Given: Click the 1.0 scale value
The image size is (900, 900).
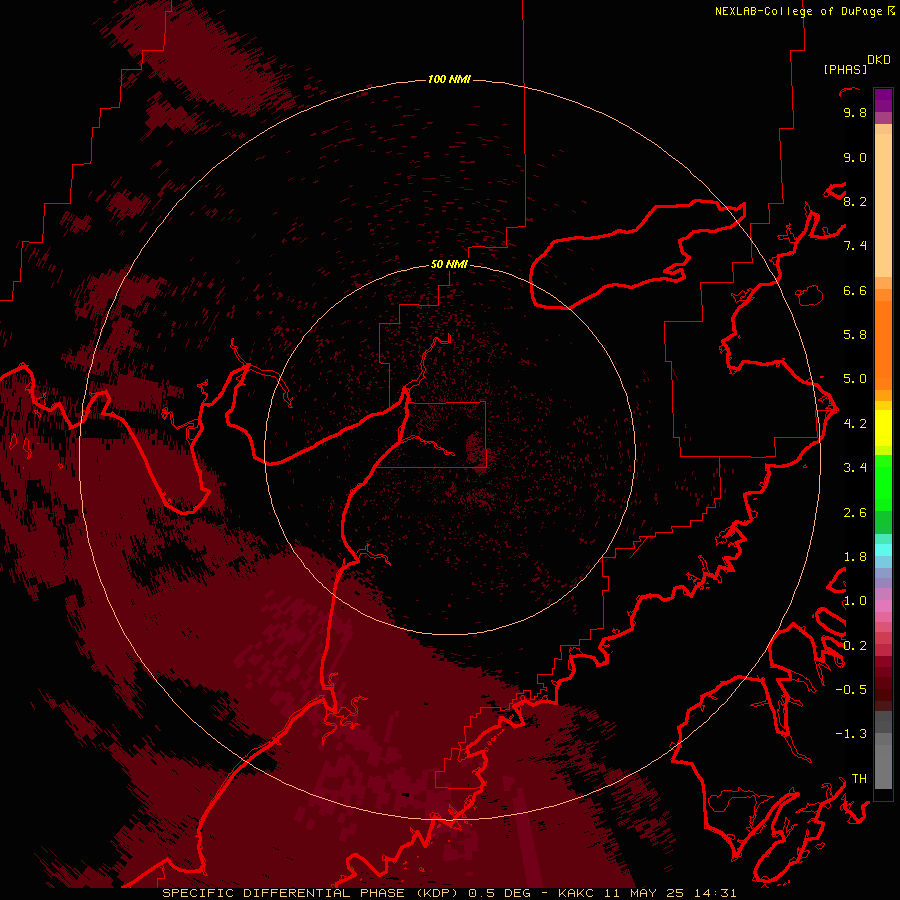Looking at the screenshot, I should click(x=855, y=602).
